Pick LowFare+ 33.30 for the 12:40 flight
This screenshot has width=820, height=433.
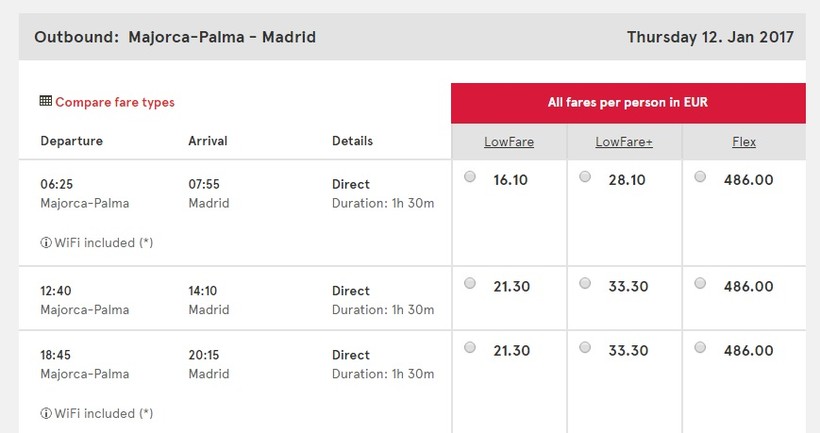click(585, 284)
